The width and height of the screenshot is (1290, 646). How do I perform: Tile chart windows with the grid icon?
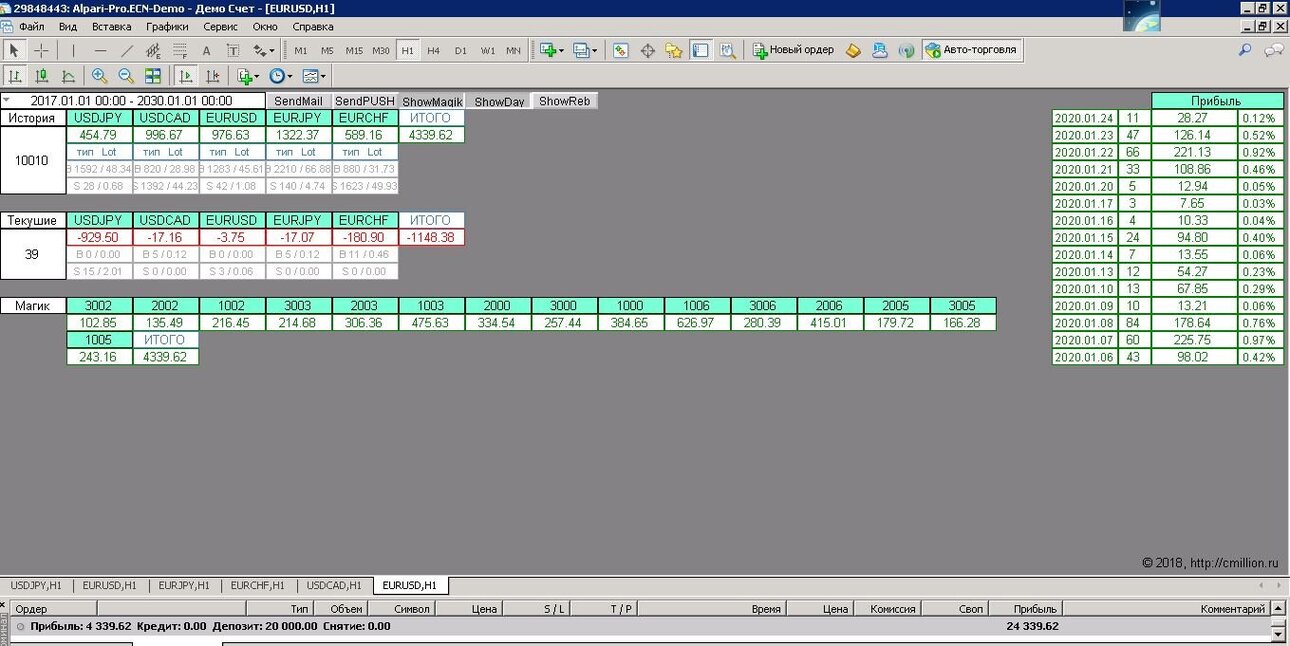(153, 75)
